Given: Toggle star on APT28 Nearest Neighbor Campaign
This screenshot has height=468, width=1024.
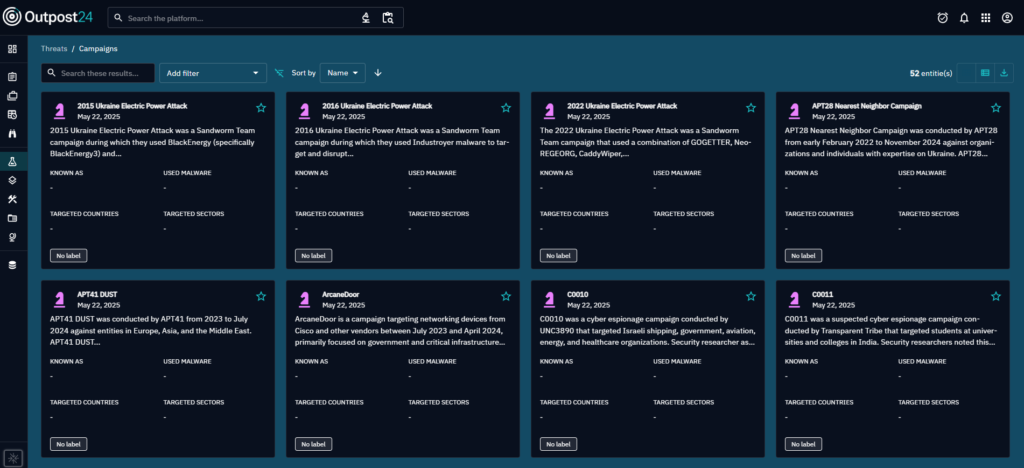Looking at the screenshot, I should pos(995,108).
